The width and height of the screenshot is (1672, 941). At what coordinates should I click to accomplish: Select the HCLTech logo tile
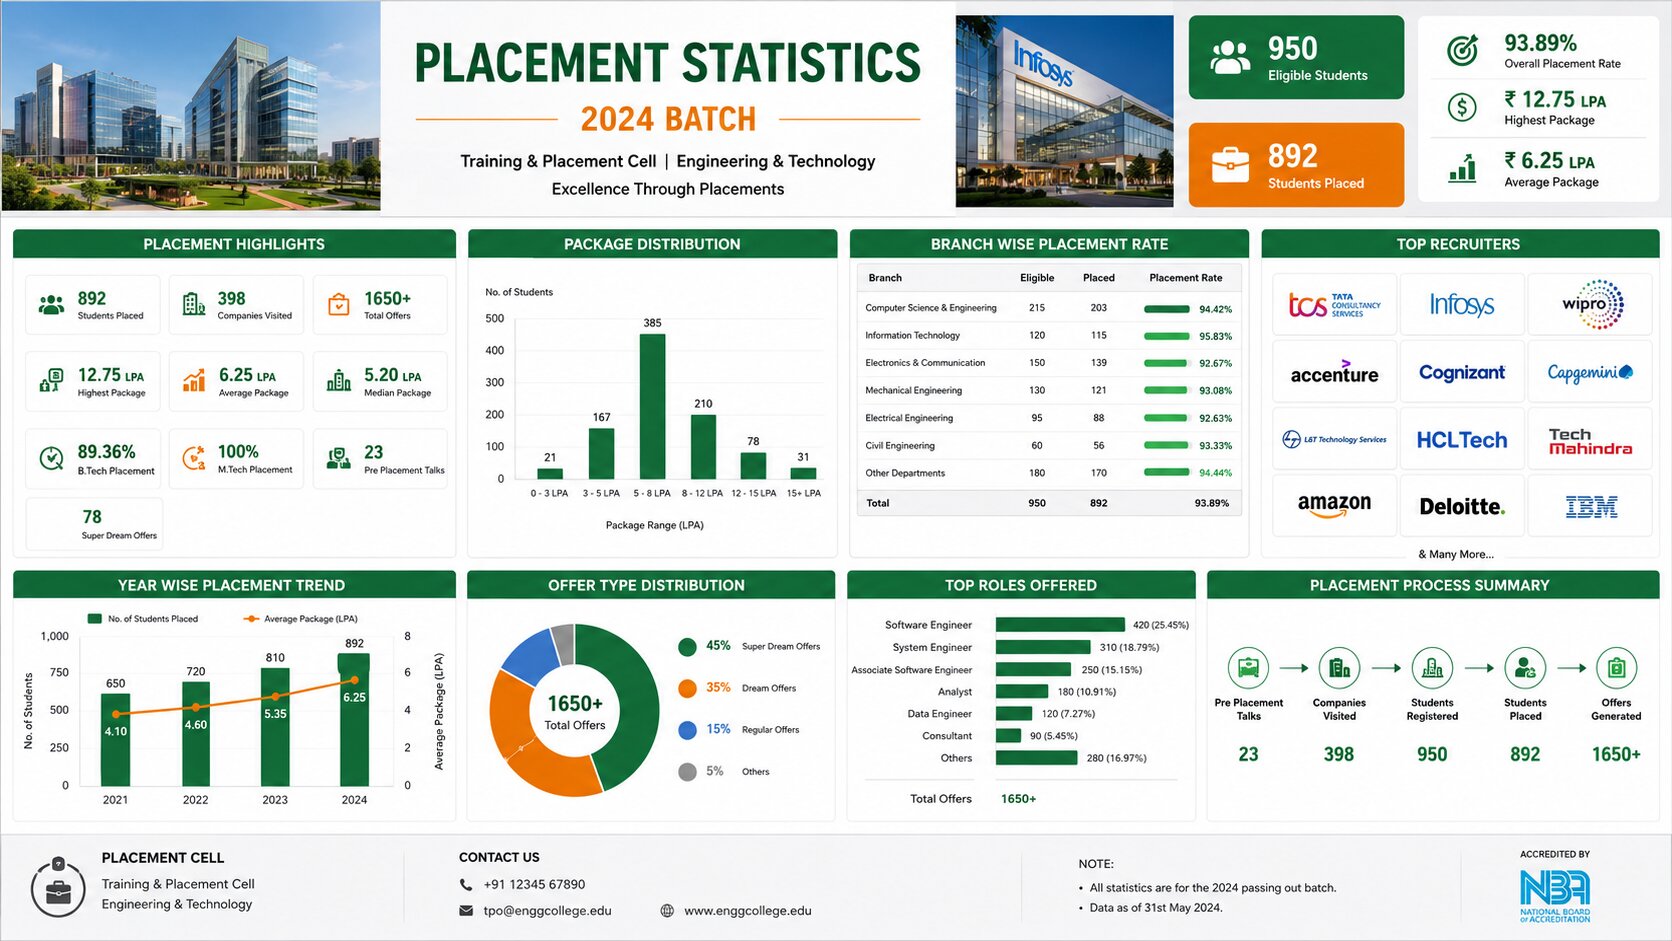coord(1462,439)
